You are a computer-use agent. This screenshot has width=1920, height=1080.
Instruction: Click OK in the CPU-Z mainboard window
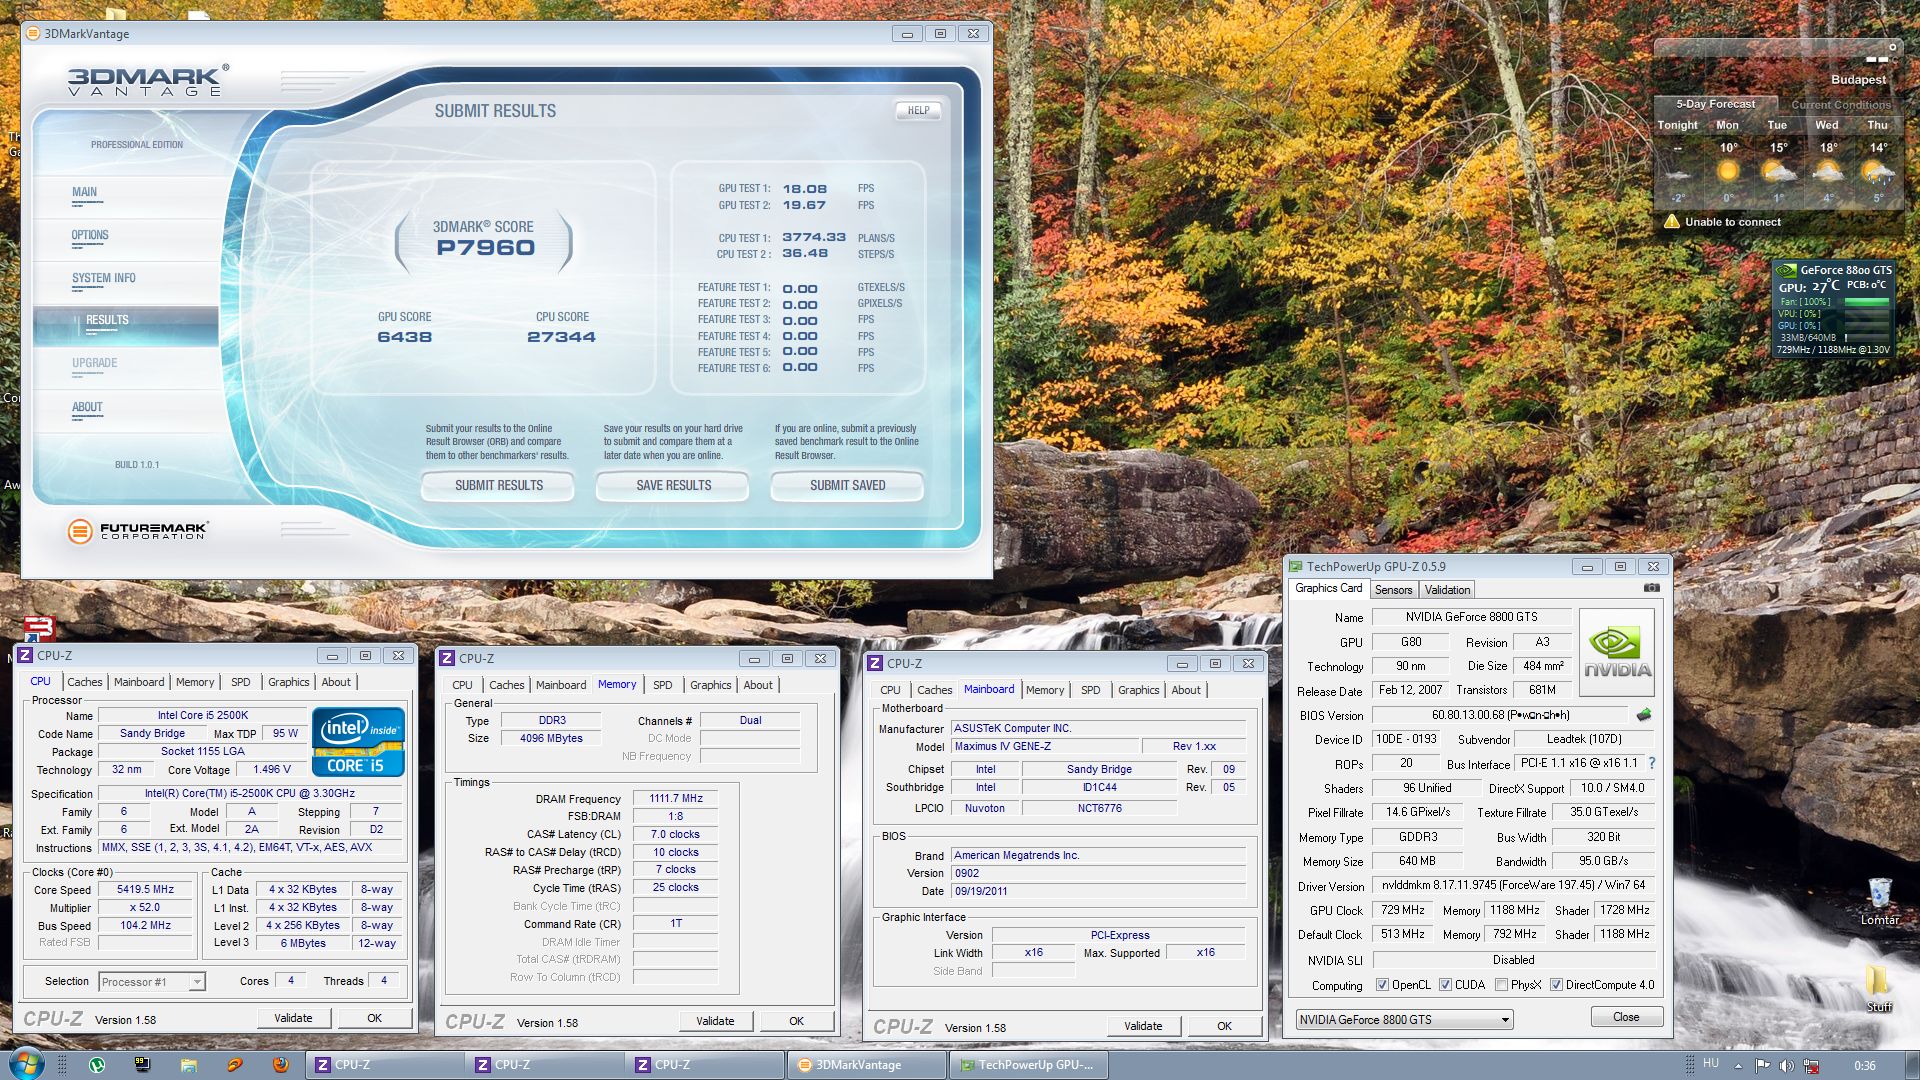point(1224,1026)
